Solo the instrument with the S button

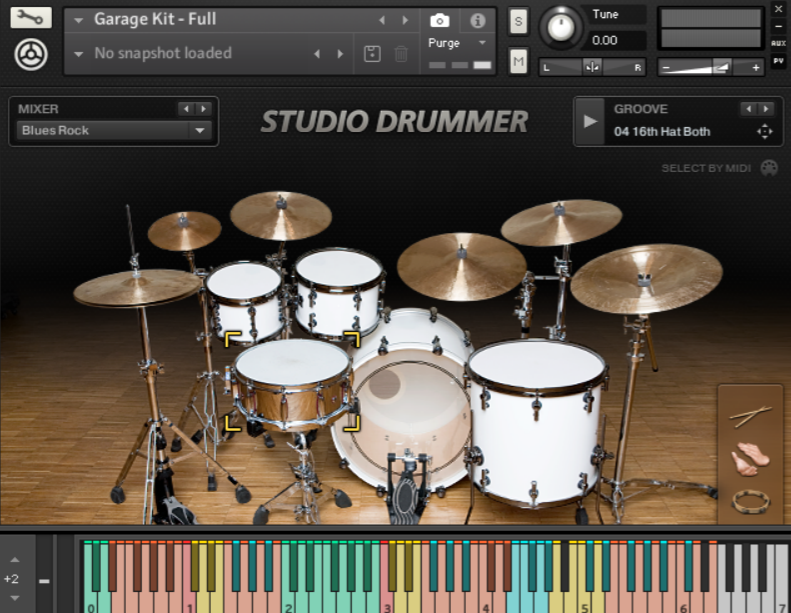tap(518, 21)
